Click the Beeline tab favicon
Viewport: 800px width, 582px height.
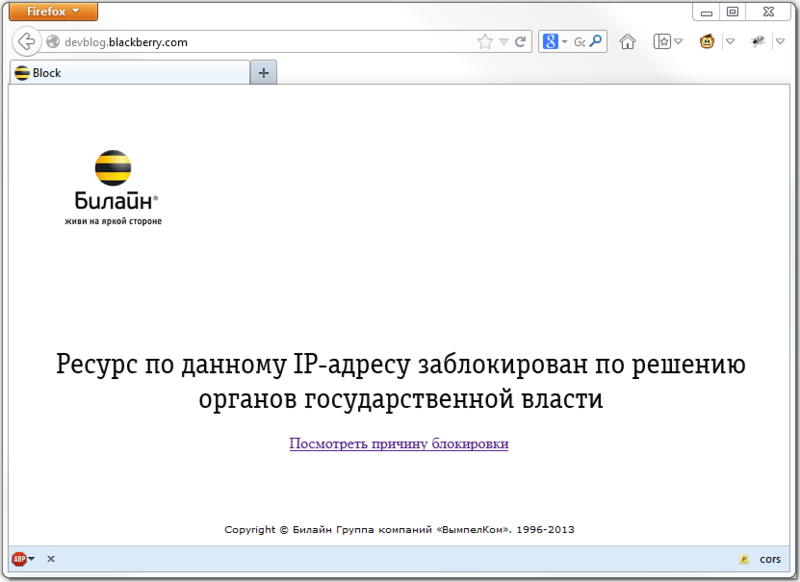click(22, 73)
